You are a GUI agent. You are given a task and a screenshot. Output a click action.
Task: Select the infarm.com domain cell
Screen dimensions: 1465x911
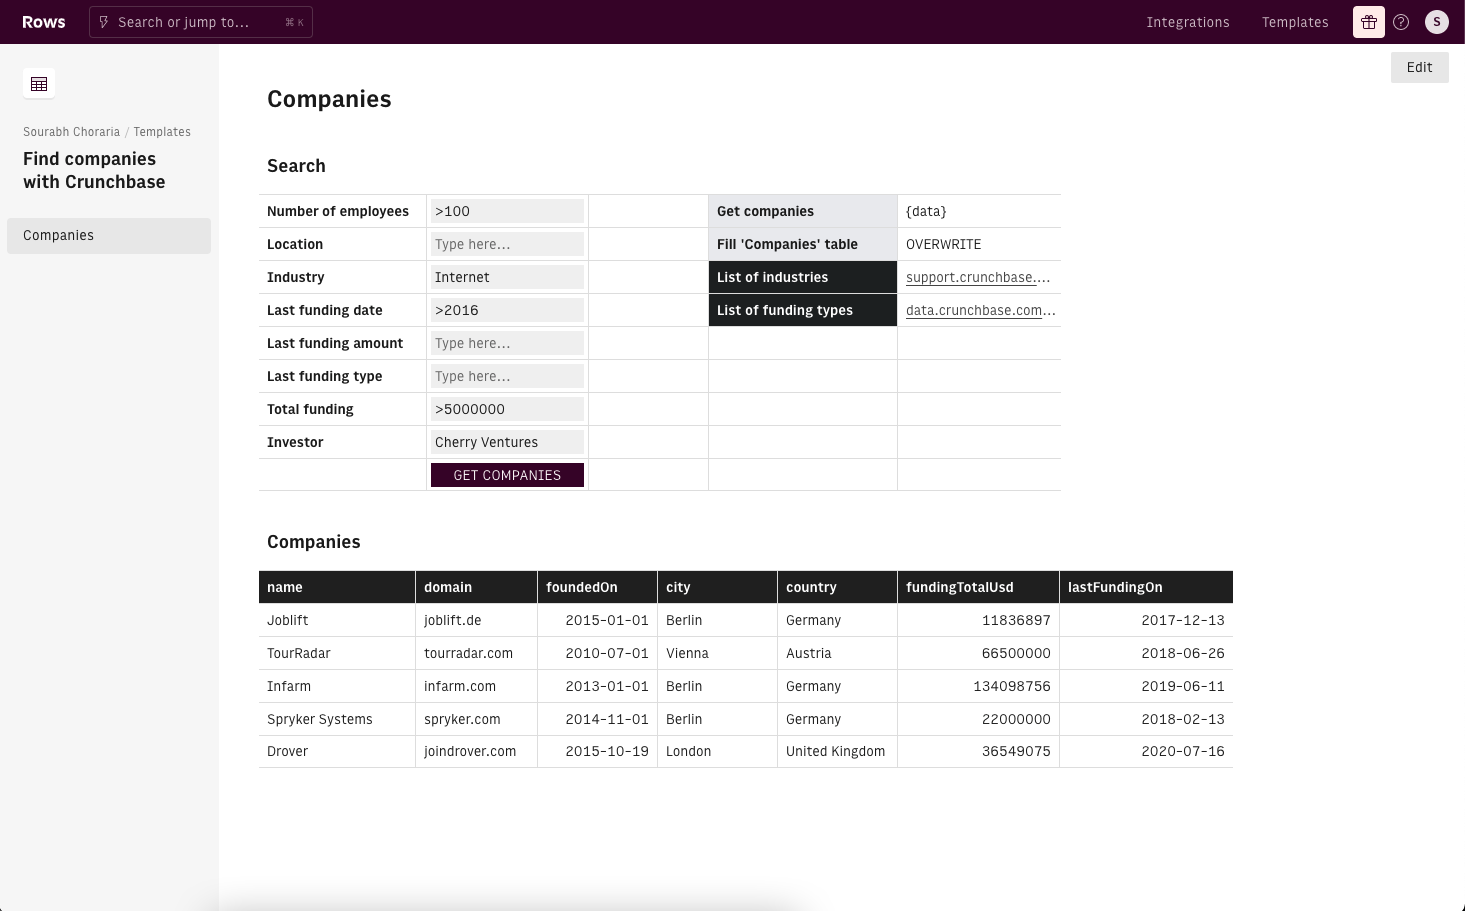[x=476, y=686]
